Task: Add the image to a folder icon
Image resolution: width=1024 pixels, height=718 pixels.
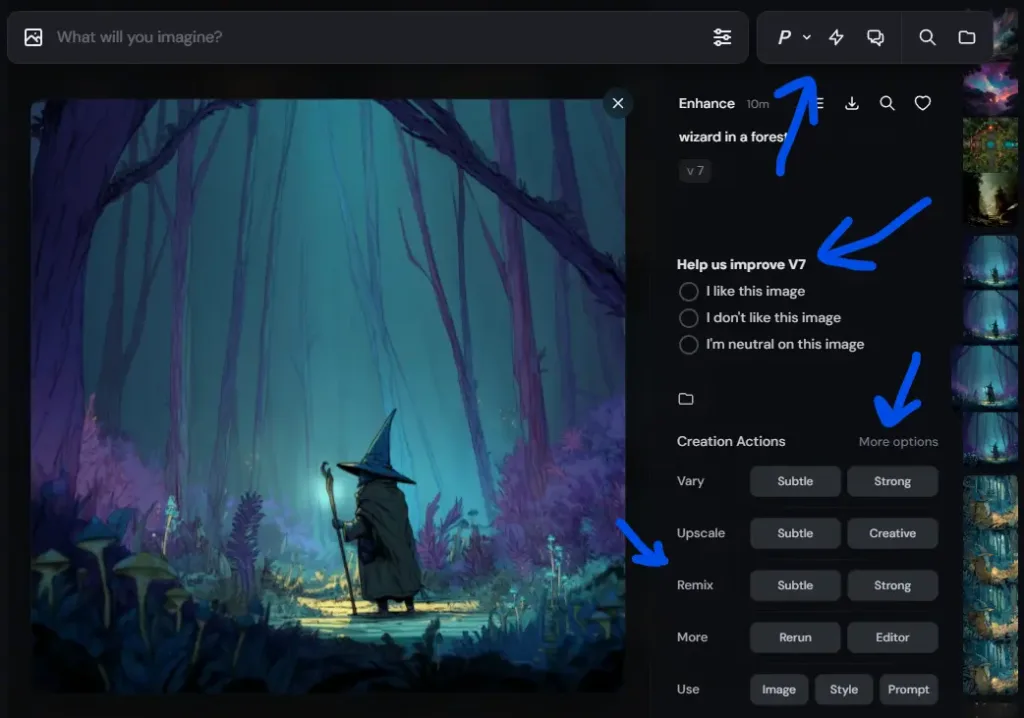Action: [x=686, y=399]
